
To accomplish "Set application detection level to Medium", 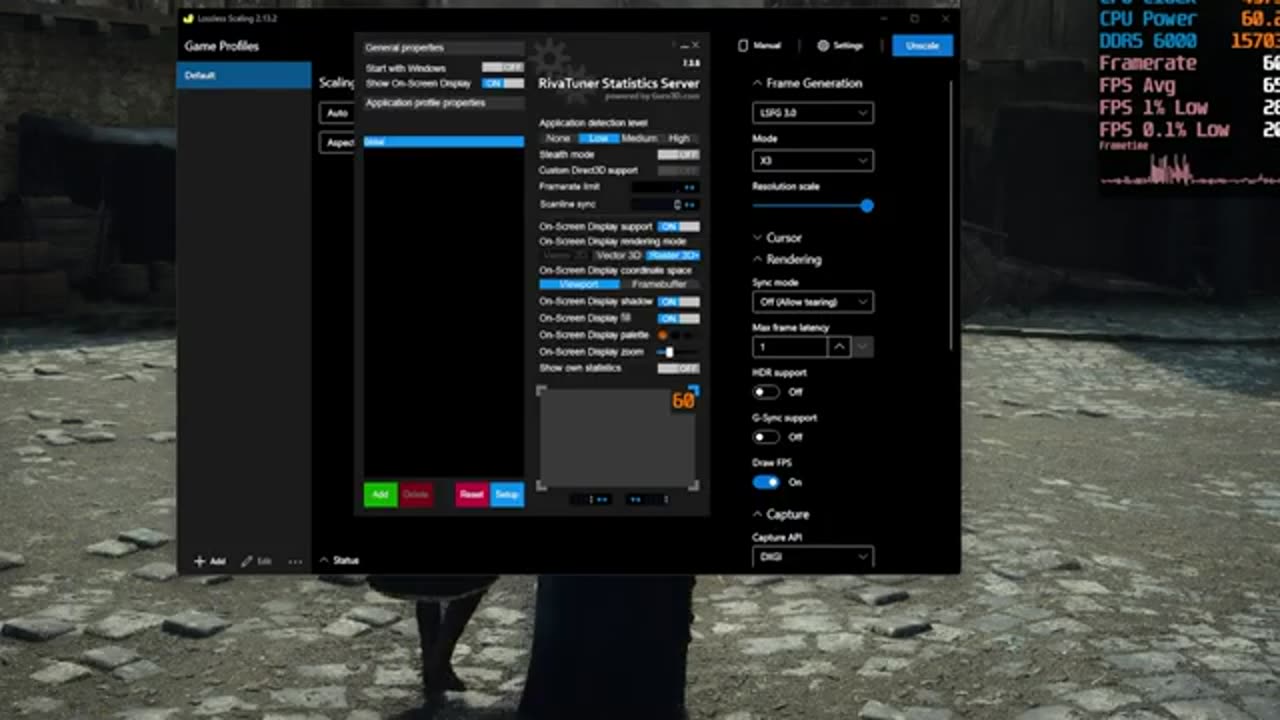I will tap(639, 138).
